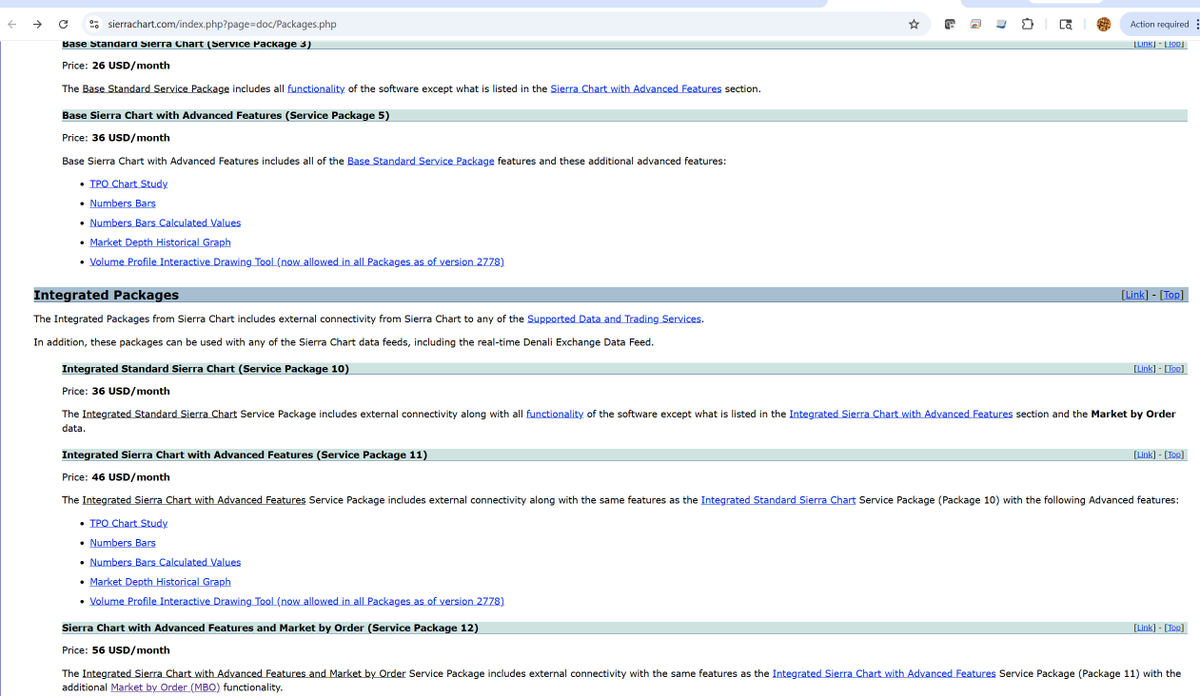
Task: Click [Link] for Service Package 11 heading
Action: point(1145,455)
